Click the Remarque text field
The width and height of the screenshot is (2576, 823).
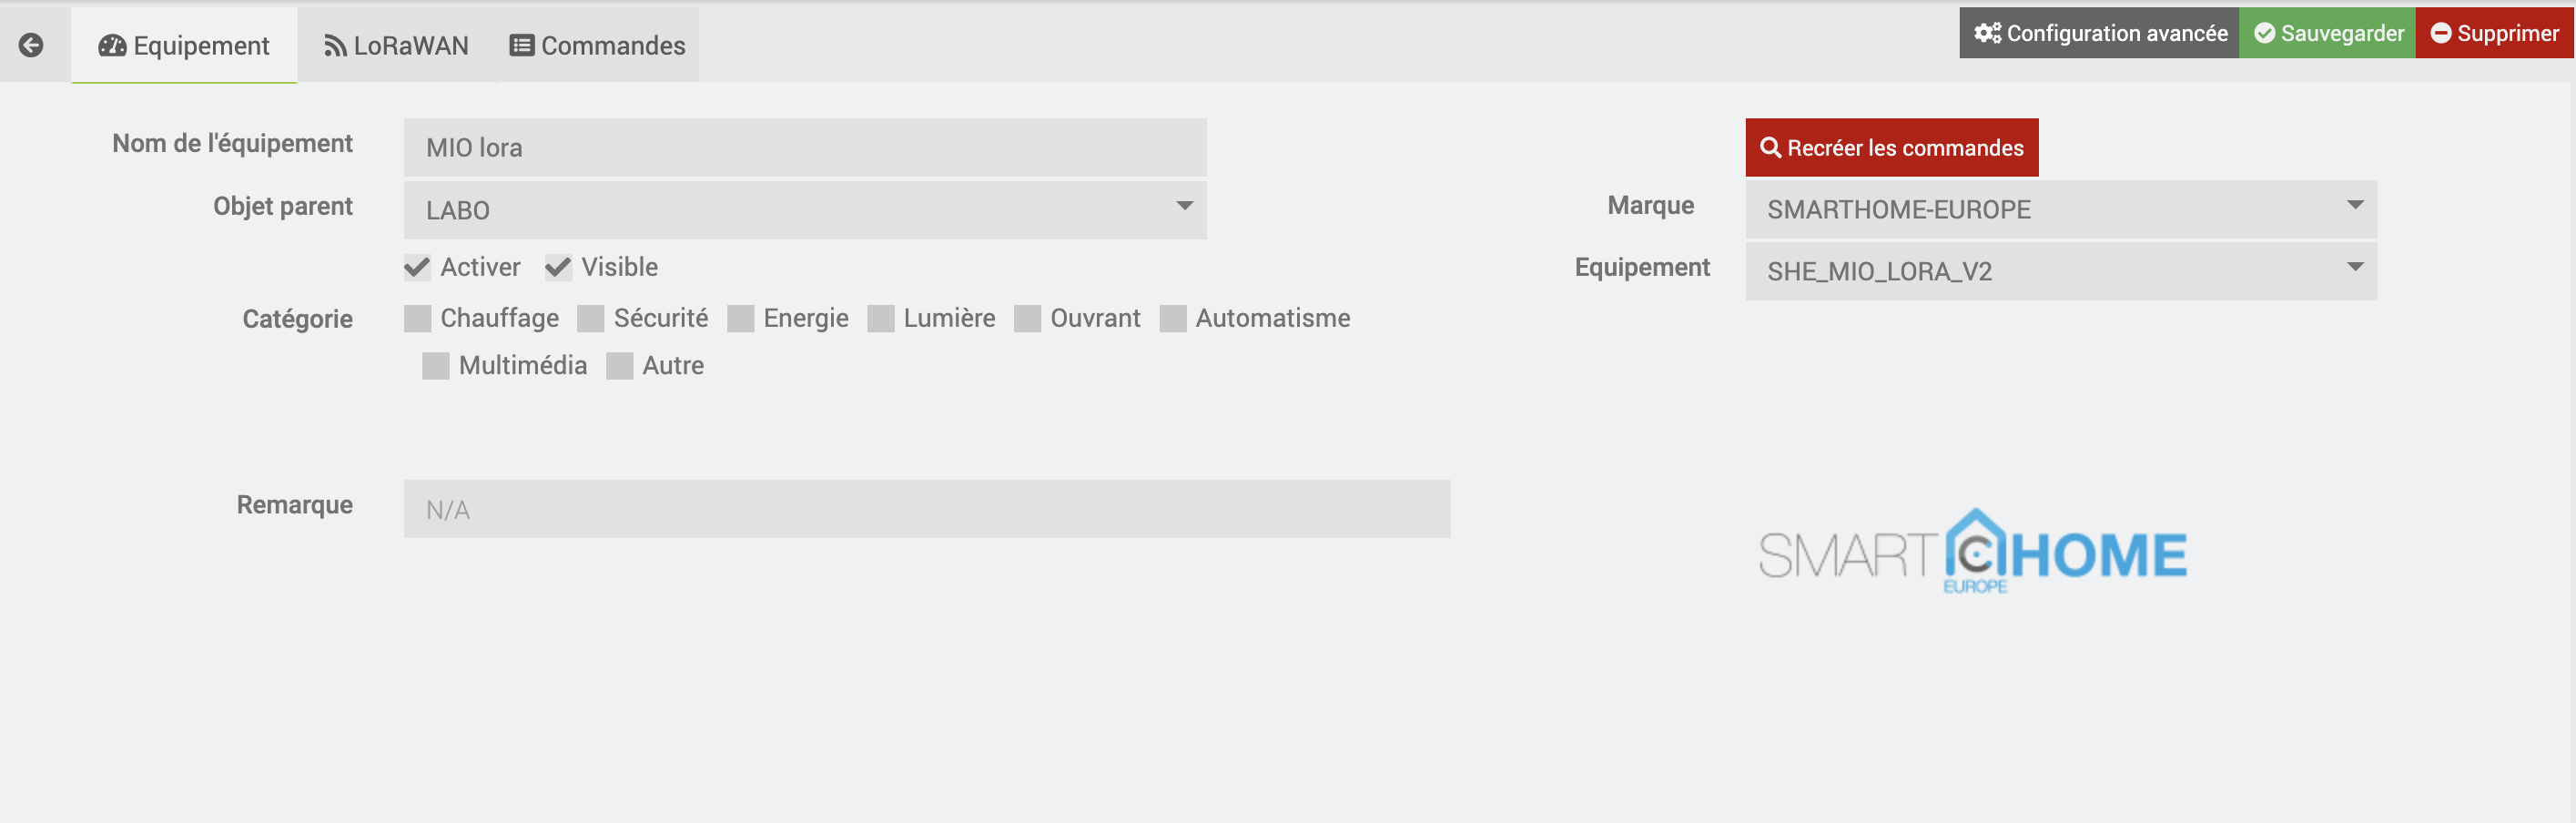pyautogui.click(x=926, y=509)
